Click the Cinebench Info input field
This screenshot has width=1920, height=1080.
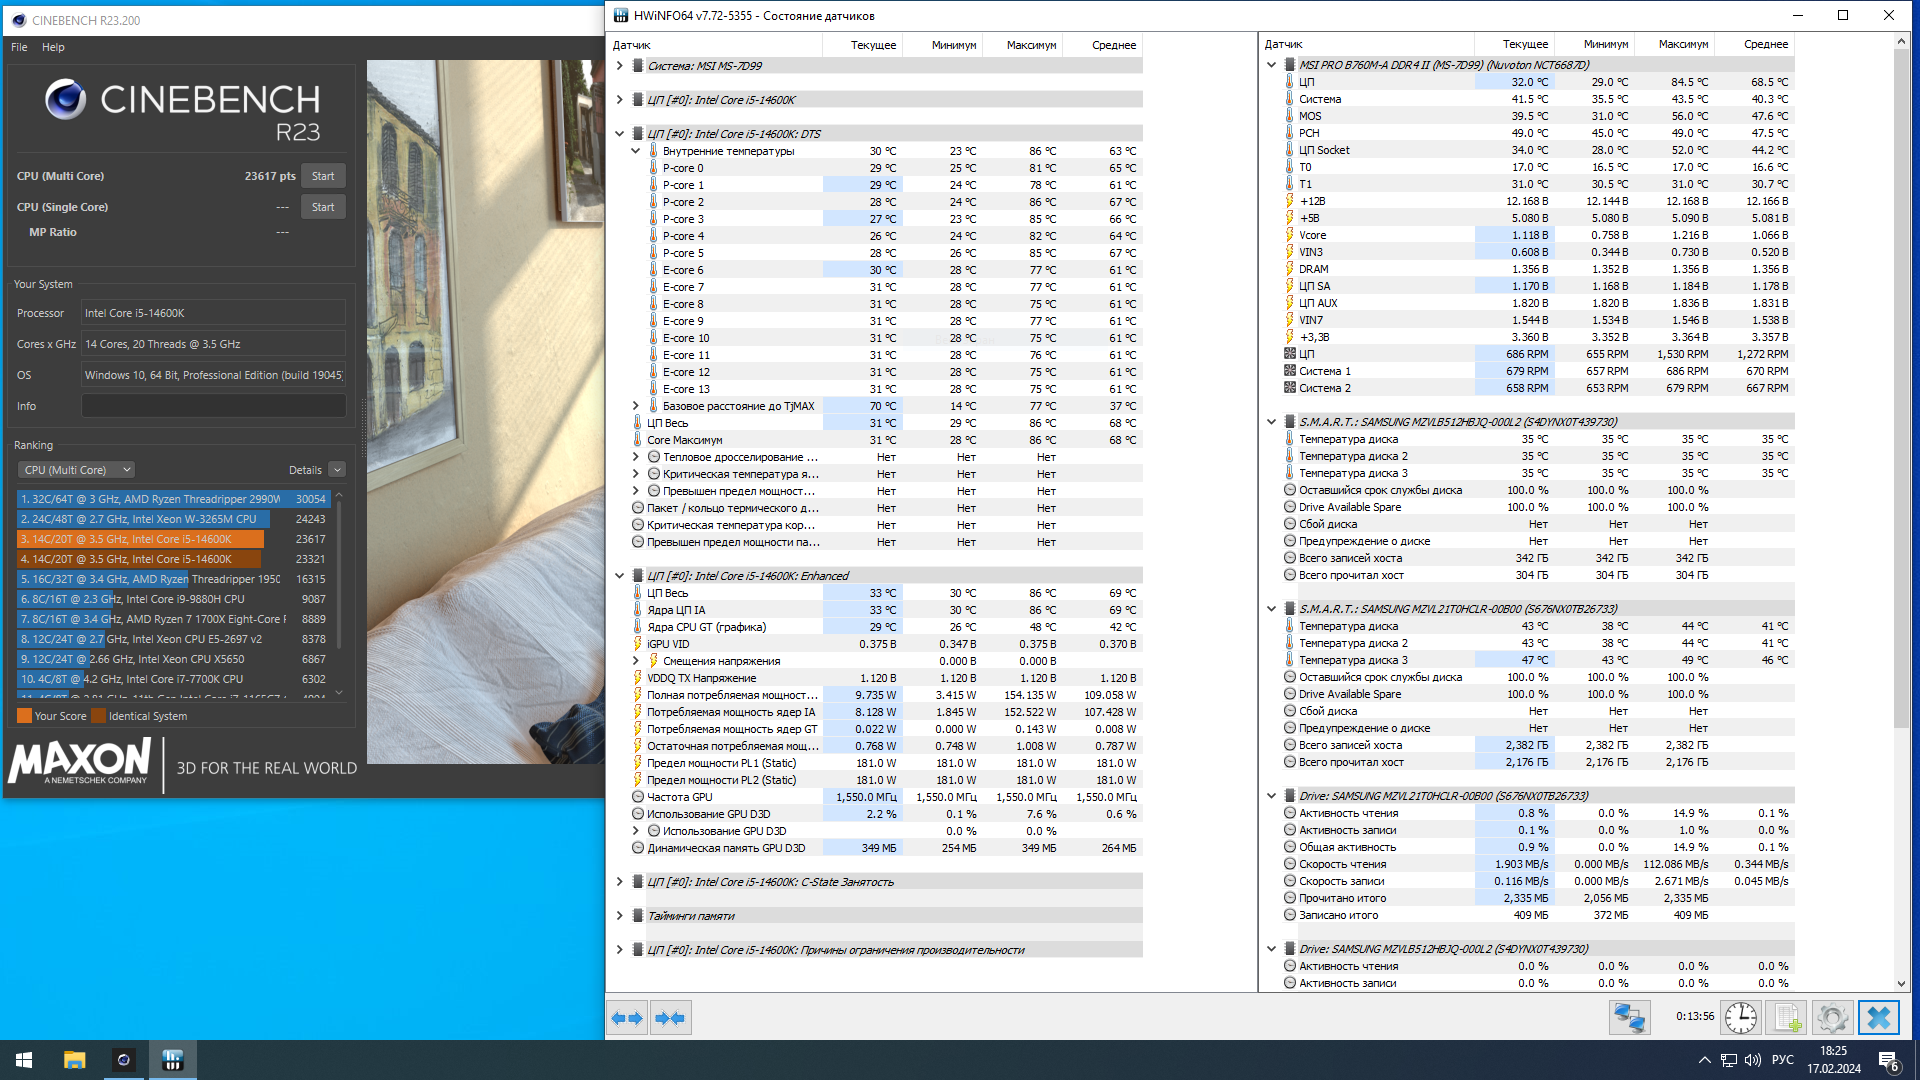point(213,406)
